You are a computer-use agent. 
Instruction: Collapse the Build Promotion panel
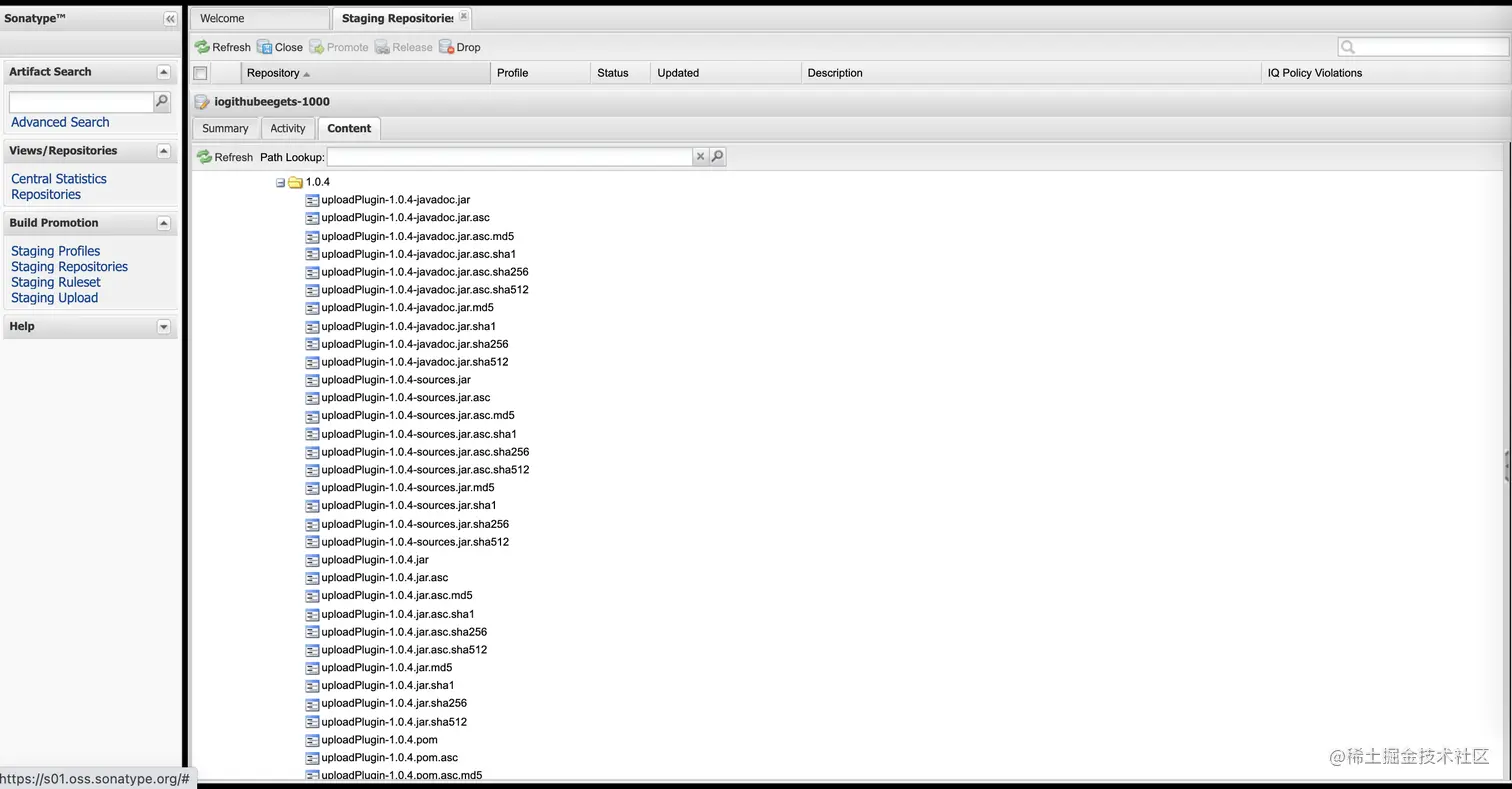tap(164, 223)
